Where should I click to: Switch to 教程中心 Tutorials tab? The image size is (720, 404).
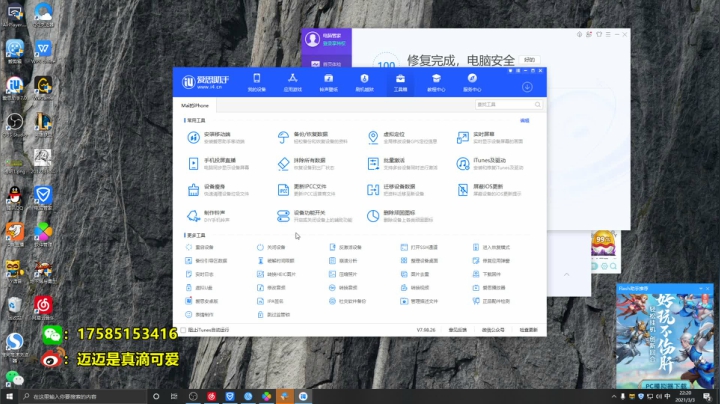pyautogui.click(x=436, y=83)
